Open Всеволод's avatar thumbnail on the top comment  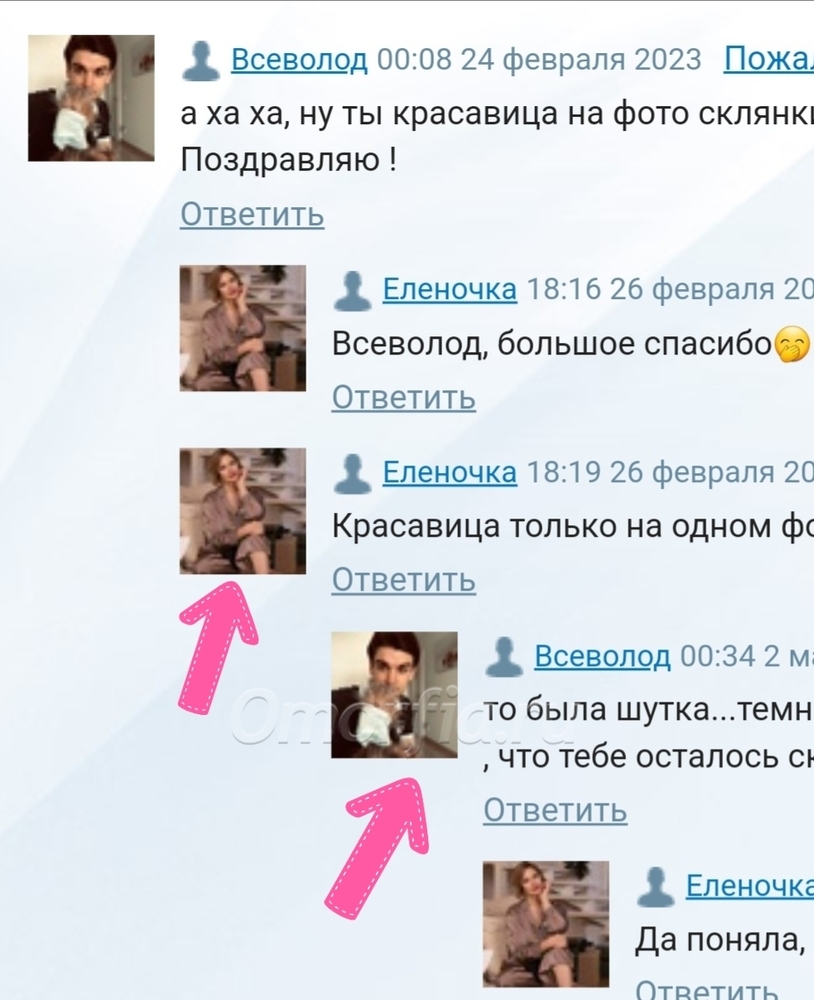(91, 98)
